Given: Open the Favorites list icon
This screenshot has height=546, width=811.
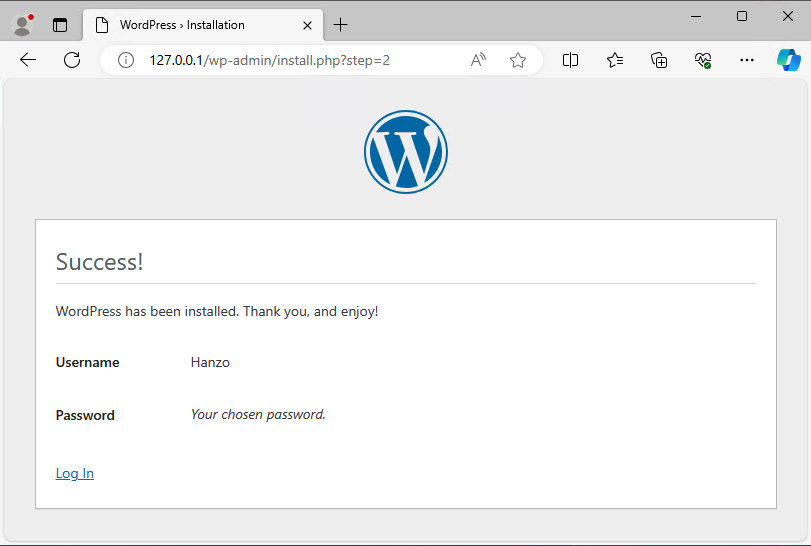Looking at the screenshot, I should point(615,60).
